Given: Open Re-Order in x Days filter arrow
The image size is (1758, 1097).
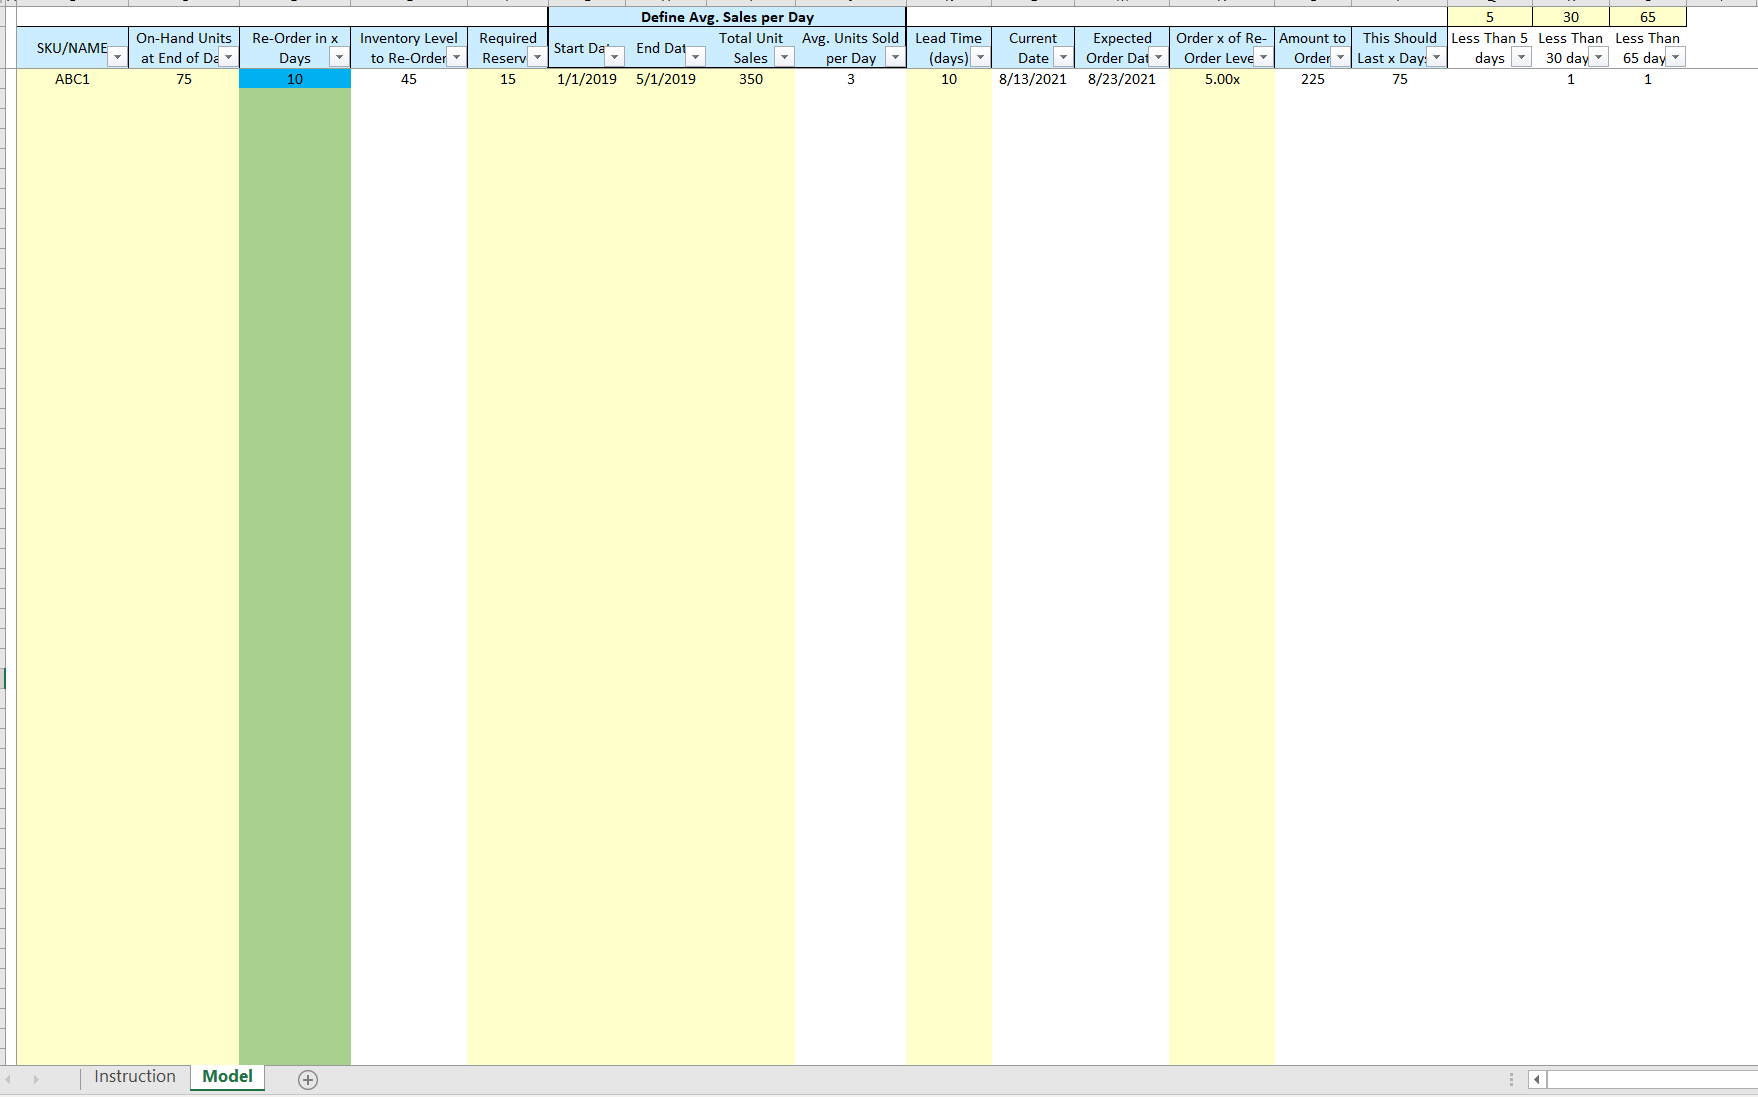Looking at the screenshot, I should click(339, 58).
